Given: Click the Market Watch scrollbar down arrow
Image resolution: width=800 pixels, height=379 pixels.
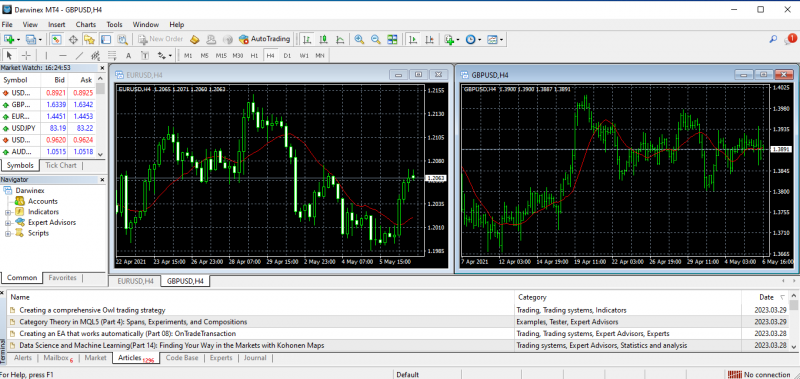Looking at the screenshot, I should [101, 154].
